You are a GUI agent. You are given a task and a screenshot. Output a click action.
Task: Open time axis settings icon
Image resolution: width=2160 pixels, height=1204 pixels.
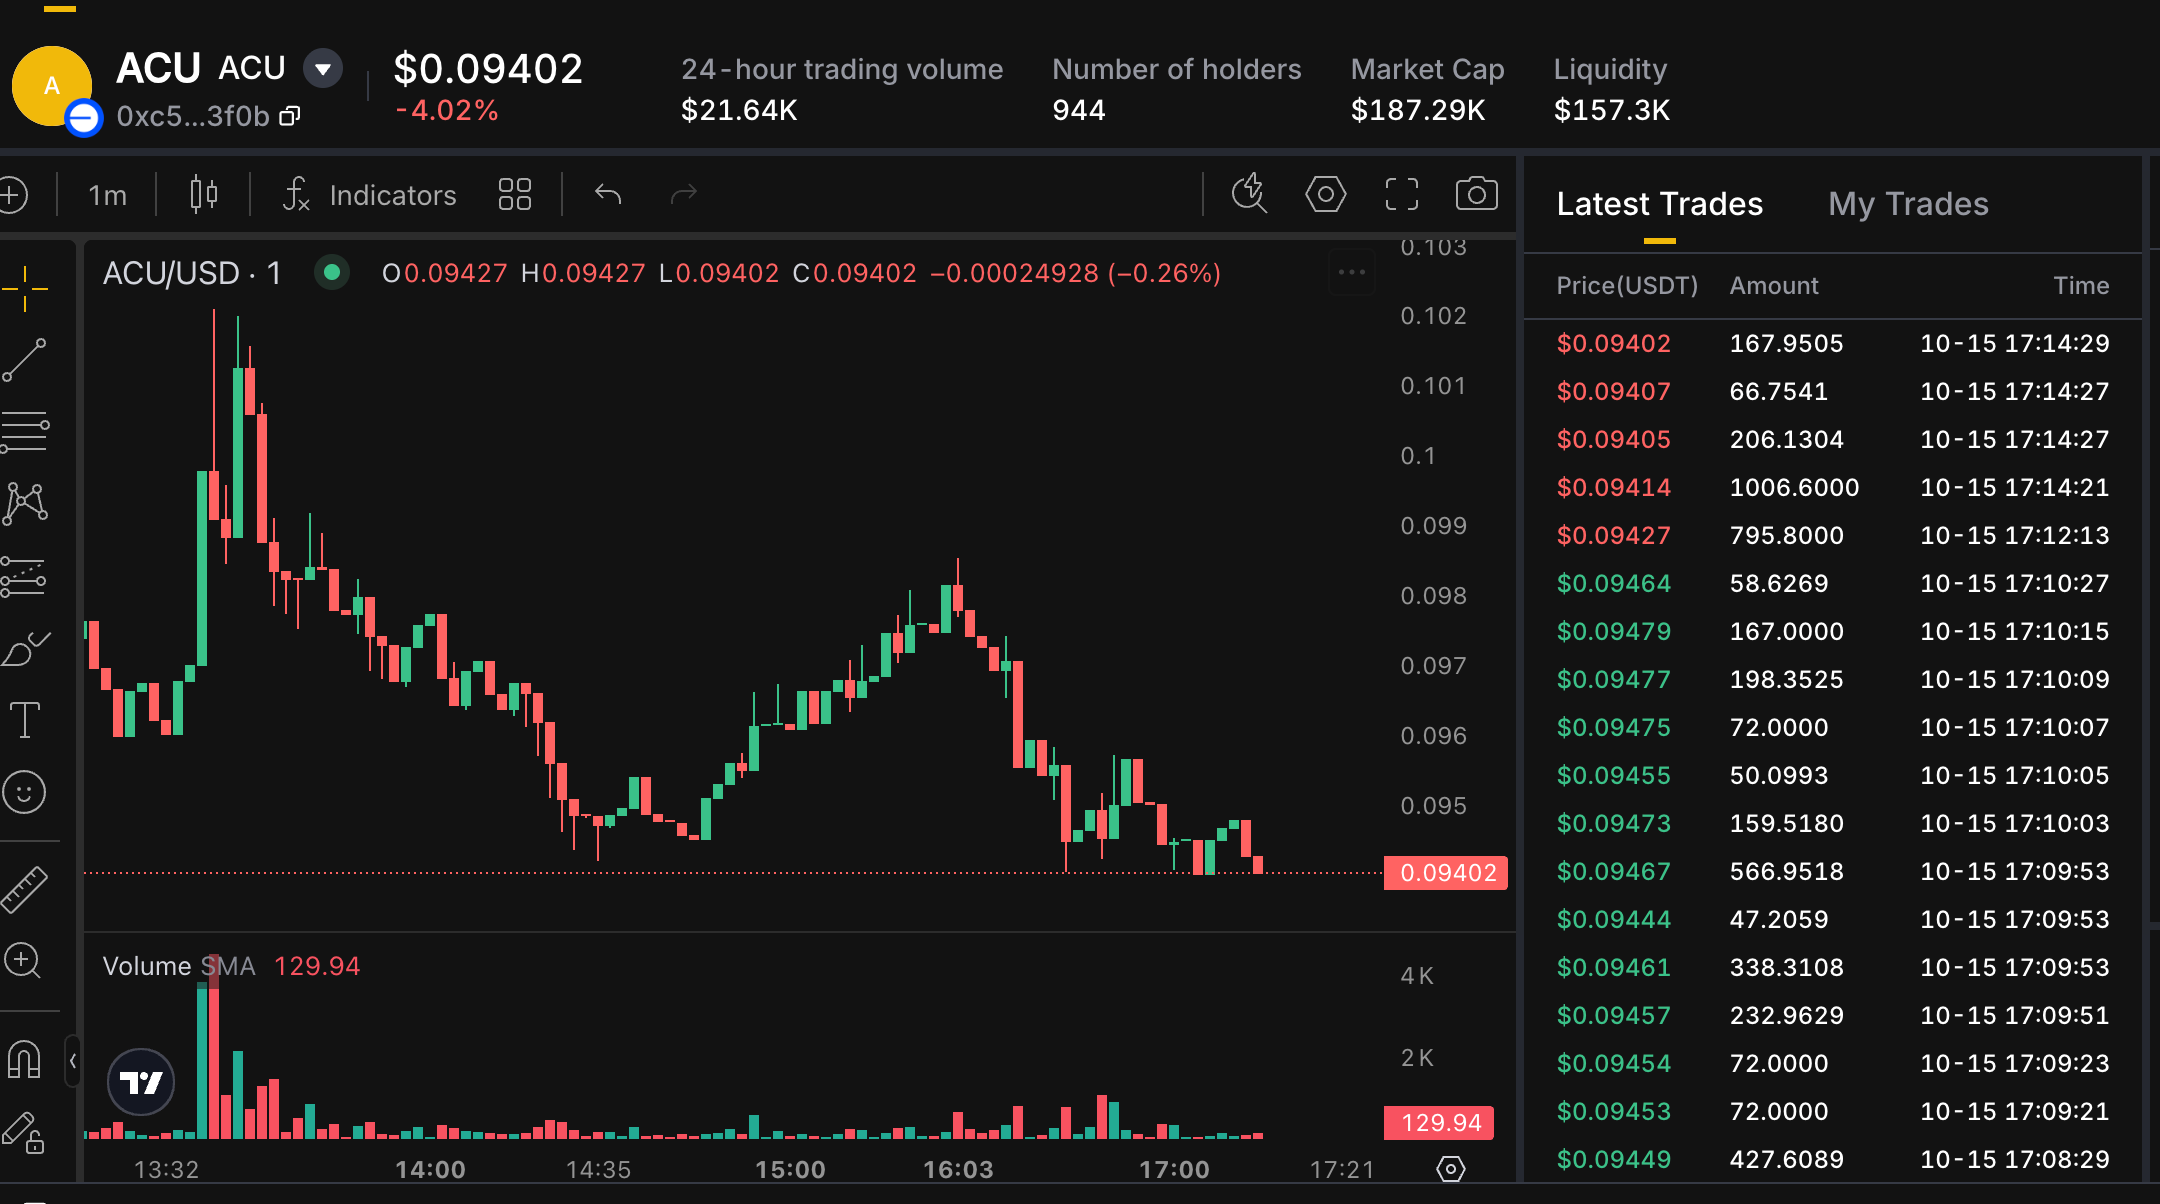point(1451,1168)
